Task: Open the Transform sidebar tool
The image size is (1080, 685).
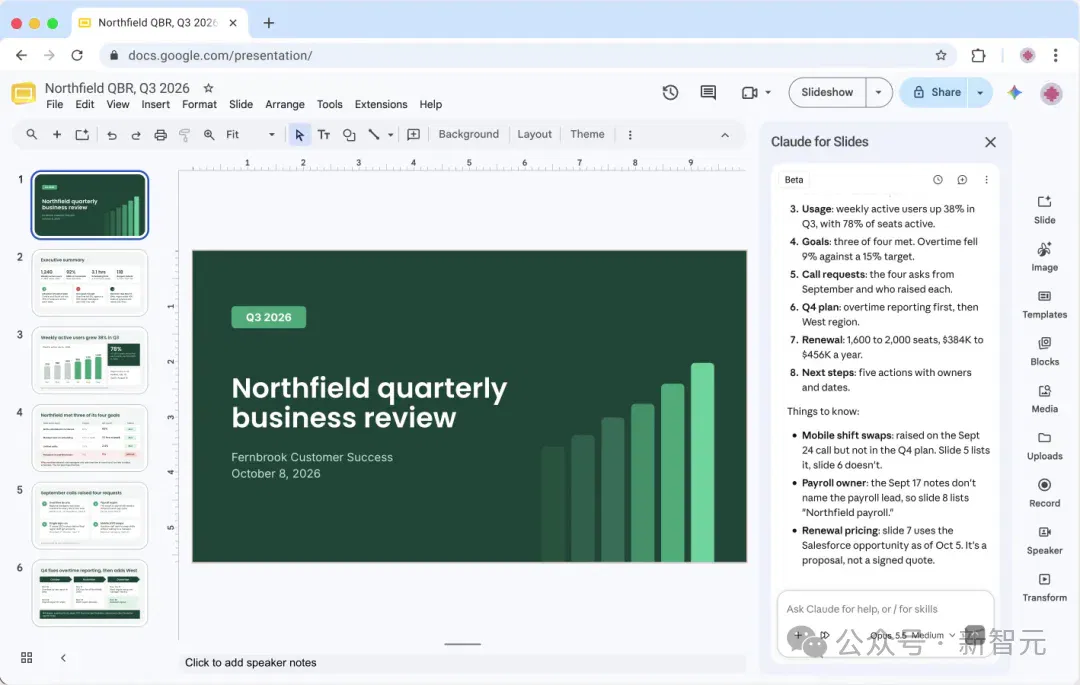Action: coord(1044,587)
